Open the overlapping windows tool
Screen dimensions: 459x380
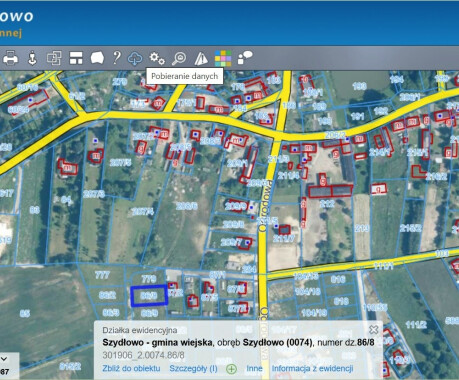[x=54, y=58]
